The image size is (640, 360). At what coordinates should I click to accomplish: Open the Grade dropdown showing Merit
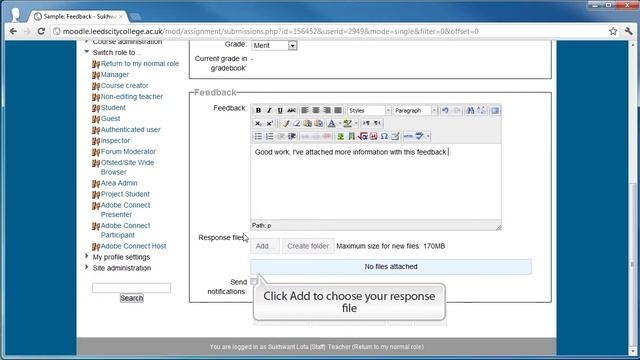(x=274, y=45)
